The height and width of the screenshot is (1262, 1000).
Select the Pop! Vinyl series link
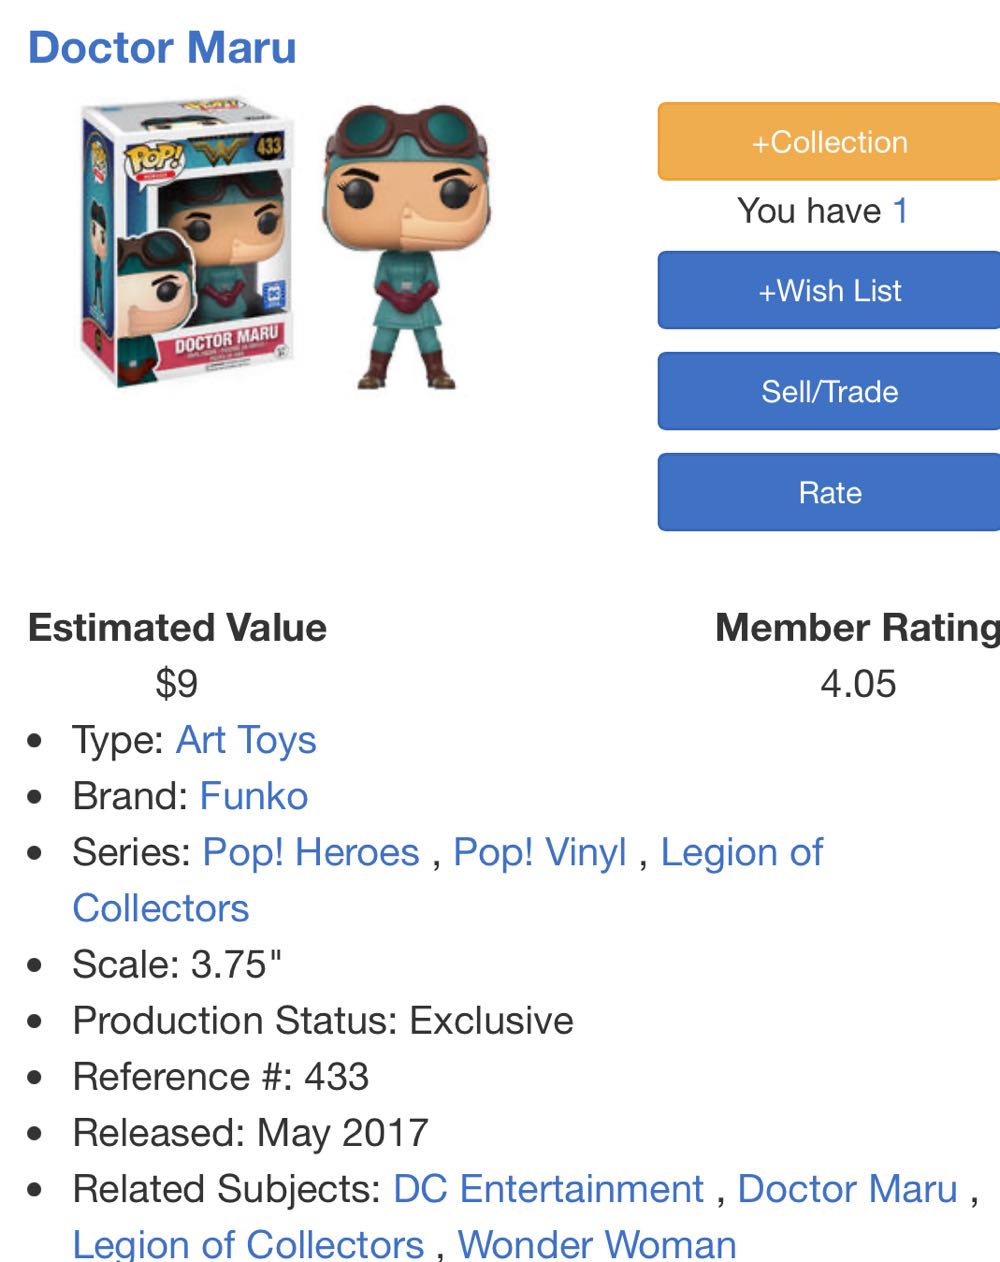(x=540, y=852)
